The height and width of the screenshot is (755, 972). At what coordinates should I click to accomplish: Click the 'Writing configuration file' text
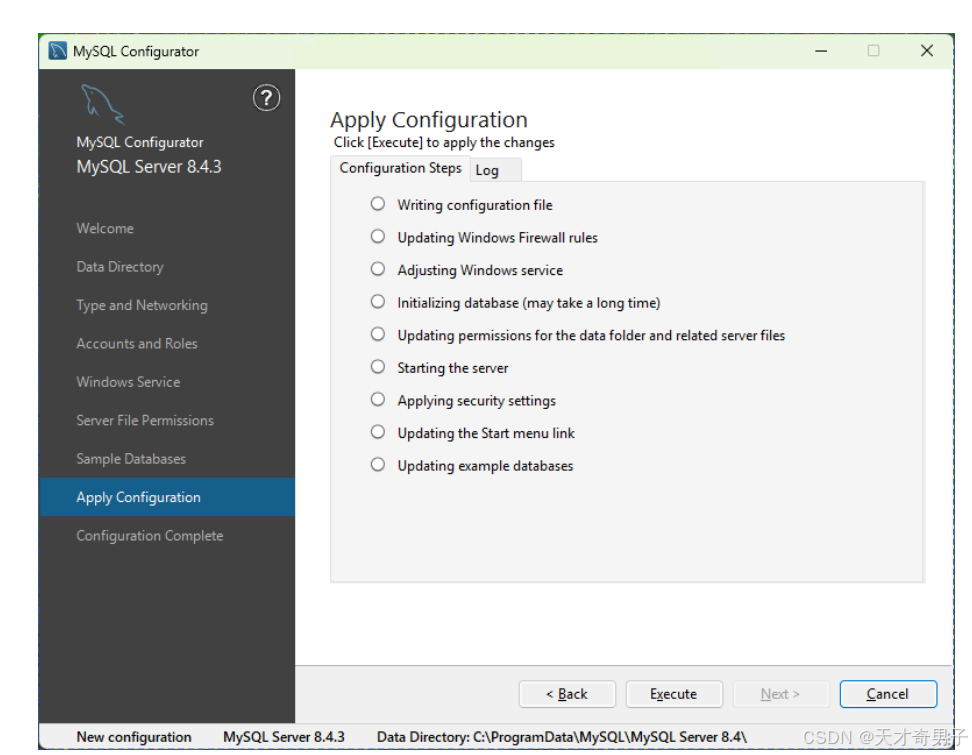(475, 205)
